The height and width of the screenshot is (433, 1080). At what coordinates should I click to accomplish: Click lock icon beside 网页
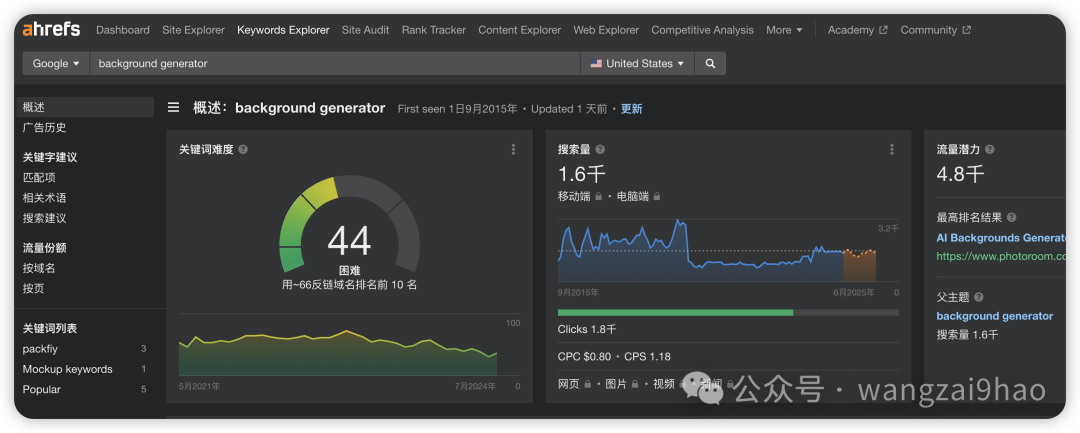click(588, 384)
